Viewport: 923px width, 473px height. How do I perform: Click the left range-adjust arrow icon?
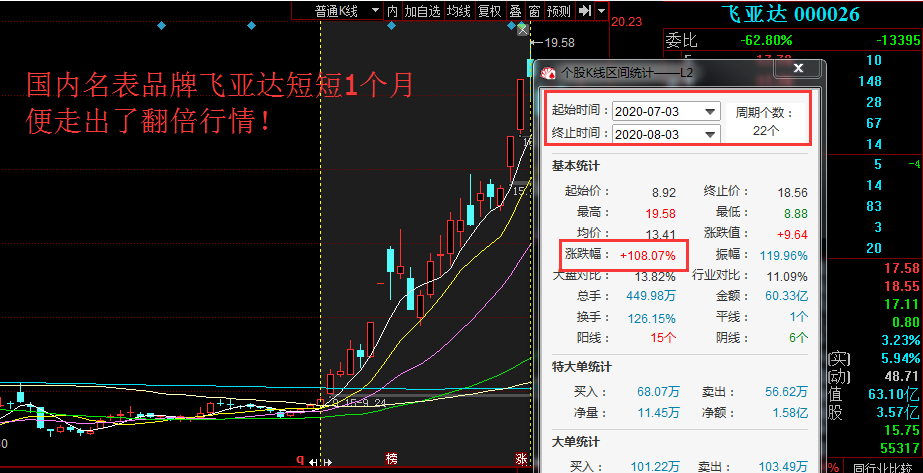click(313, 462)
